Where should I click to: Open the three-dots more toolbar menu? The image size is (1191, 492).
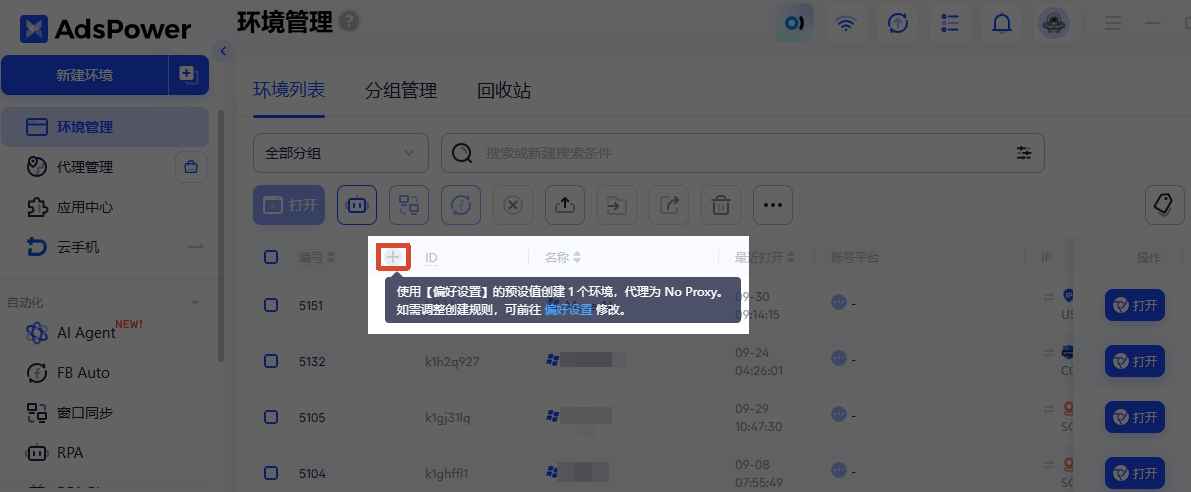(773, 205)
